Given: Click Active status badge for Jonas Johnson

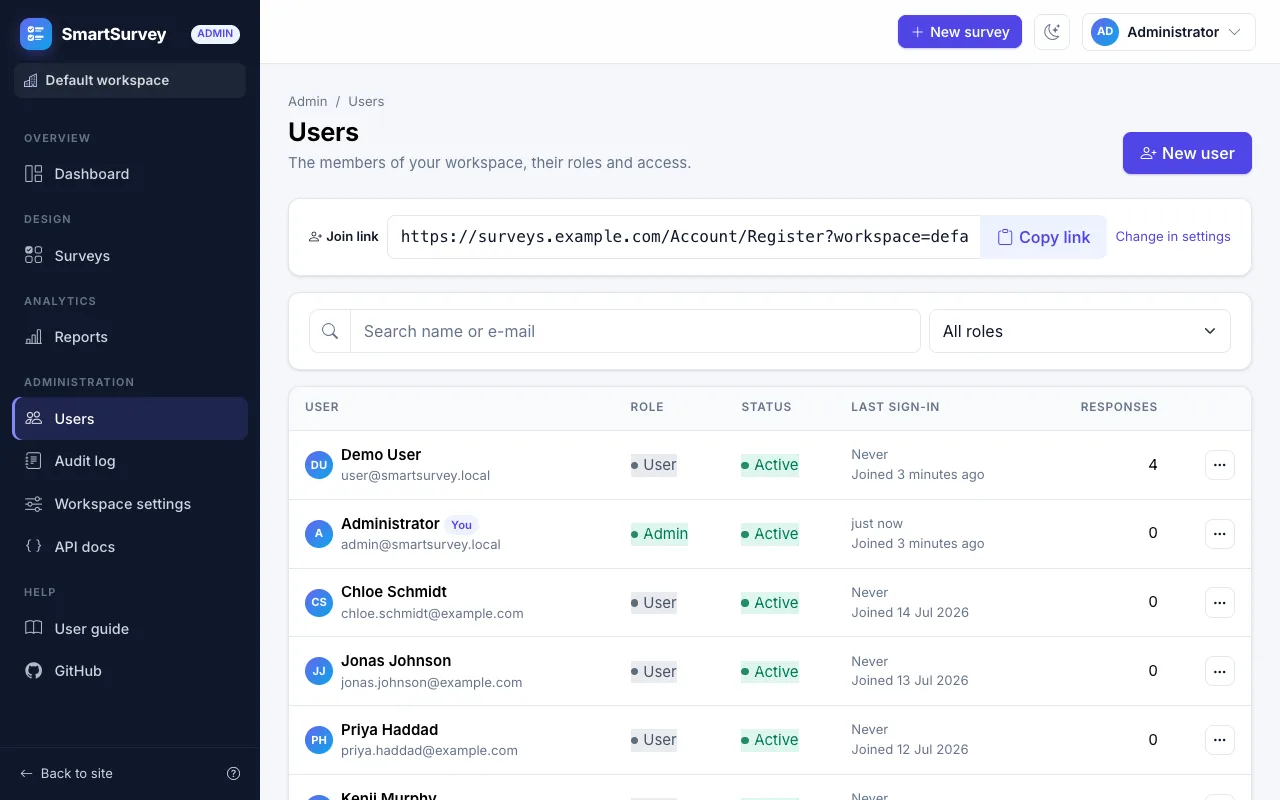Looking at the screenshot, I should [x=770, y=672].
